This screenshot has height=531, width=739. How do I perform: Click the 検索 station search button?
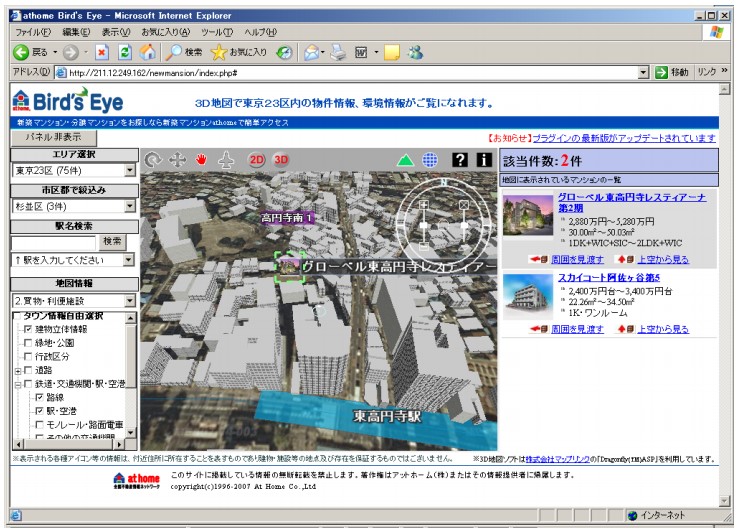(x=112, y=242)
